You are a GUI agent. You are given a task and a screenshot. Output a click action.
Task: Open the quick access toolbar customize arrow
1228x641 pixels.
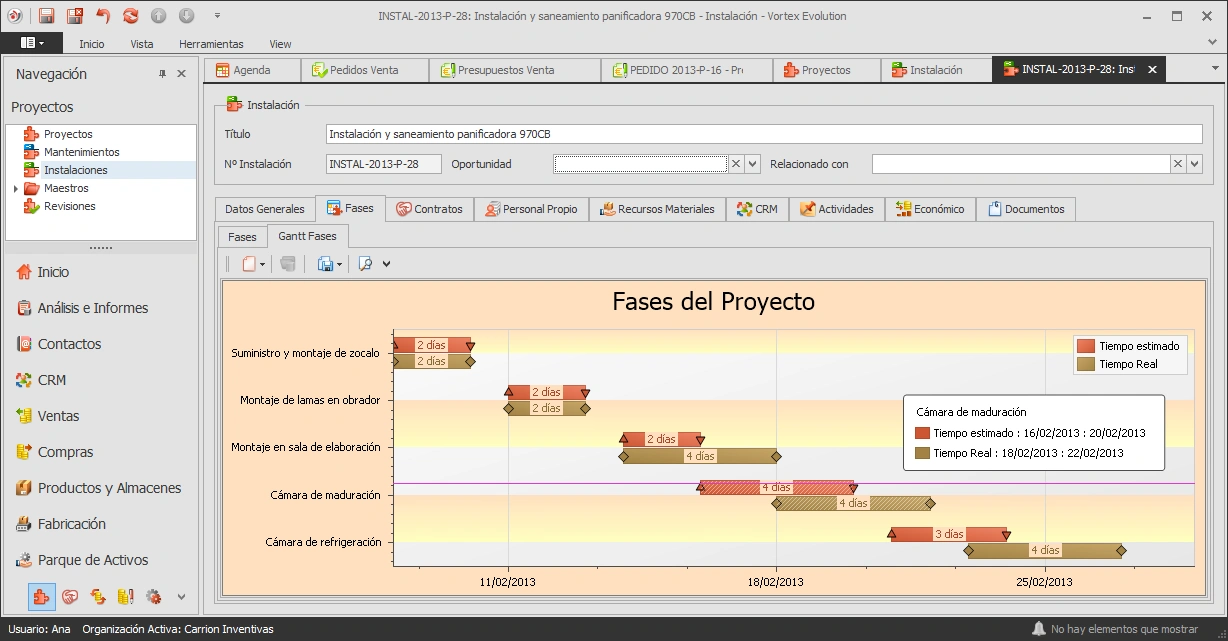point(218,16)
